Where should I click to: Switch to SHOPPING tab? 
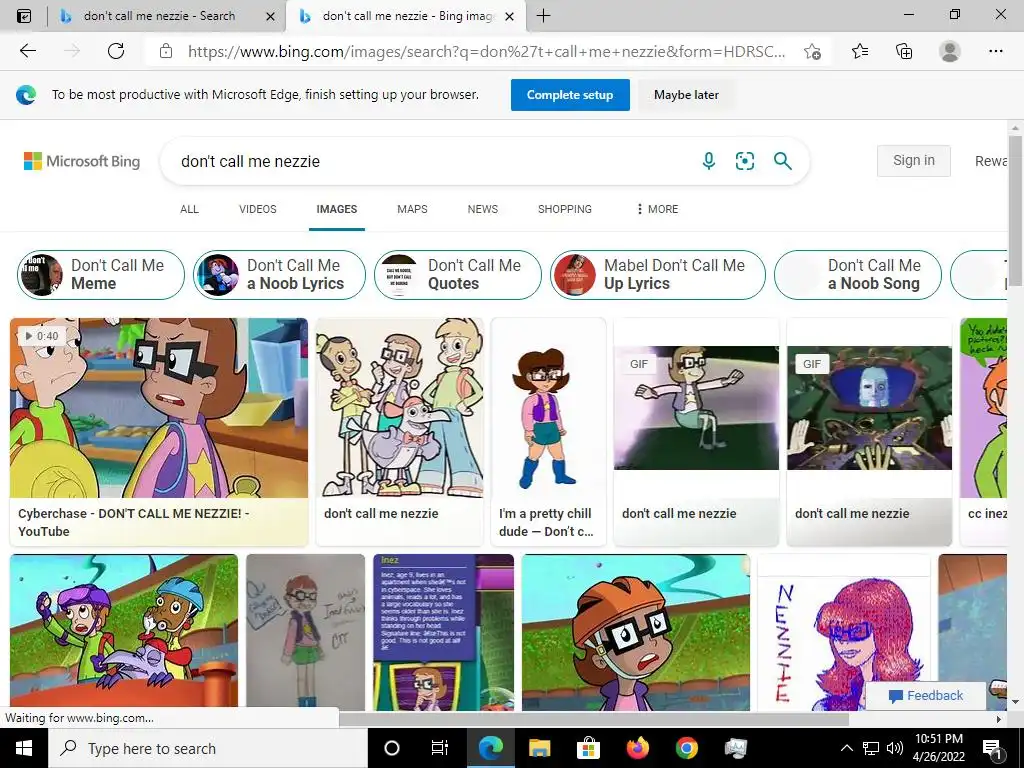pyautogui.click(x=565, y=209)
